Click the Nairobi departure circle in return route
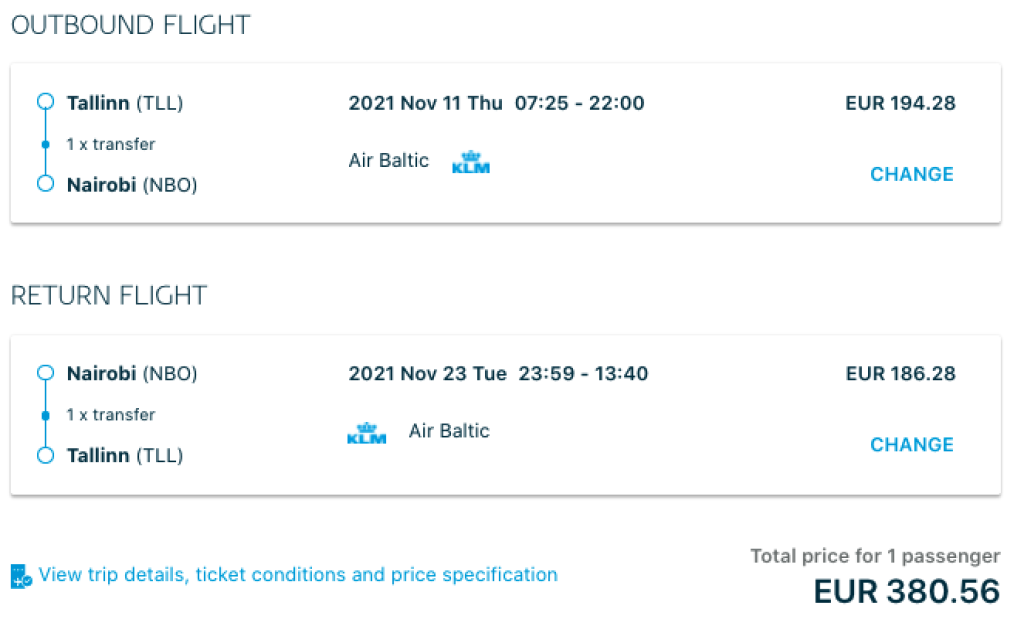This screenshot has height=626, width=1024. click(45, 373)
